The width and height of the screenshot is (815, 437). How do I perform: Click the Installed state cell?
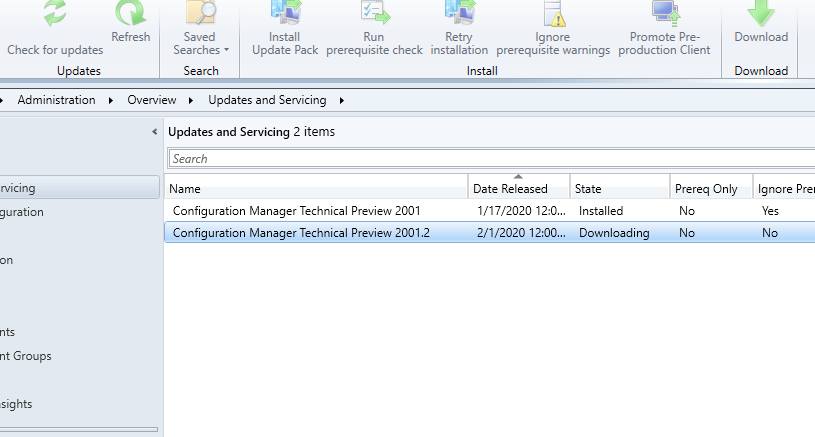(601, 210)
